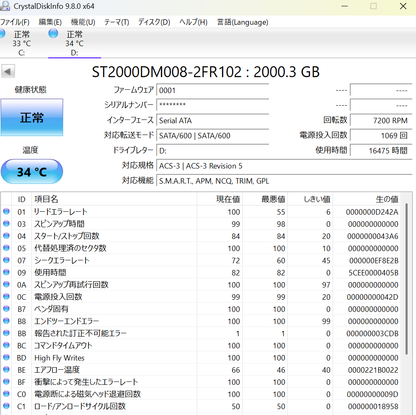This screenshot has width=416, height=415.
Task: Click the status dot for コマンドタイムアウト
Action: coord(6,345)
